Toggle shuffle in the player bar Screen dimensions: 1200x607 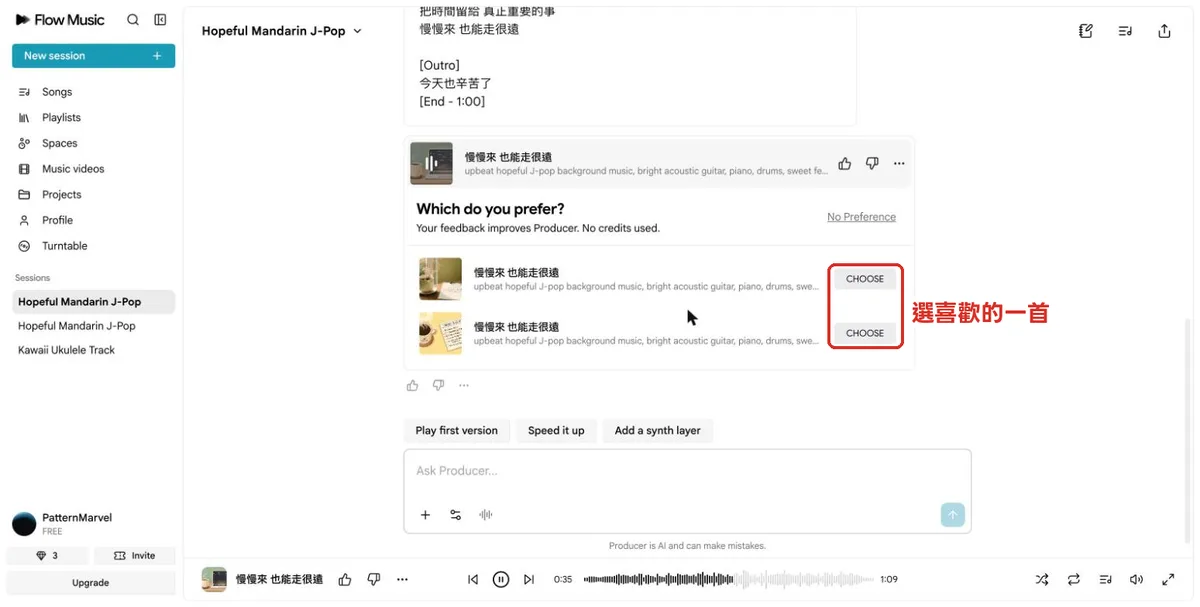pyautogui.click(x=1042, y=579)
